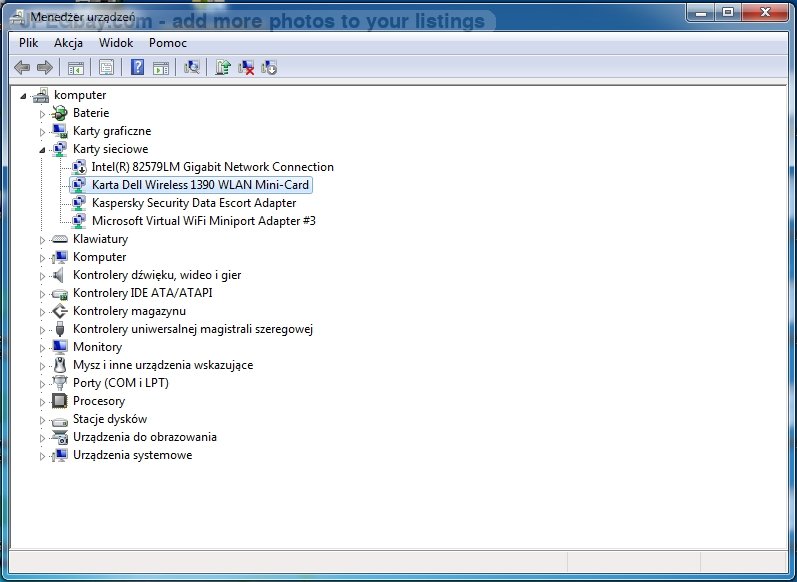Screen dimensions: 797x582
Task: Expand Kontrolery dźwięku, wideo i gier
Action: (x=42, y=276)
